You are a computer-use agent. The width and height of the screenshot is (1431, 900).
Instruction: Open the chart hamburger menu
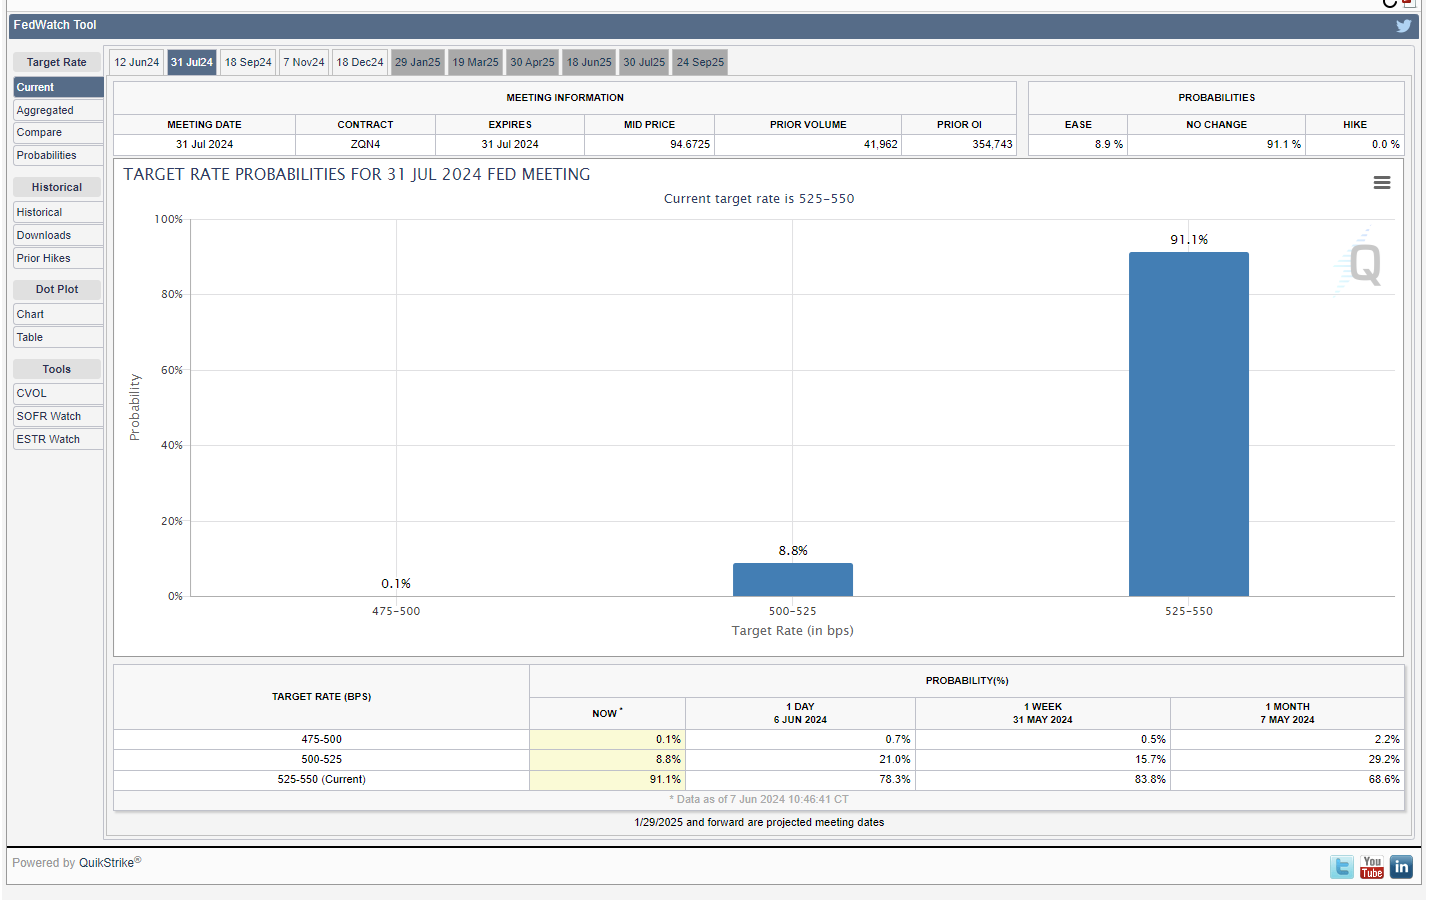(1381, 183)
